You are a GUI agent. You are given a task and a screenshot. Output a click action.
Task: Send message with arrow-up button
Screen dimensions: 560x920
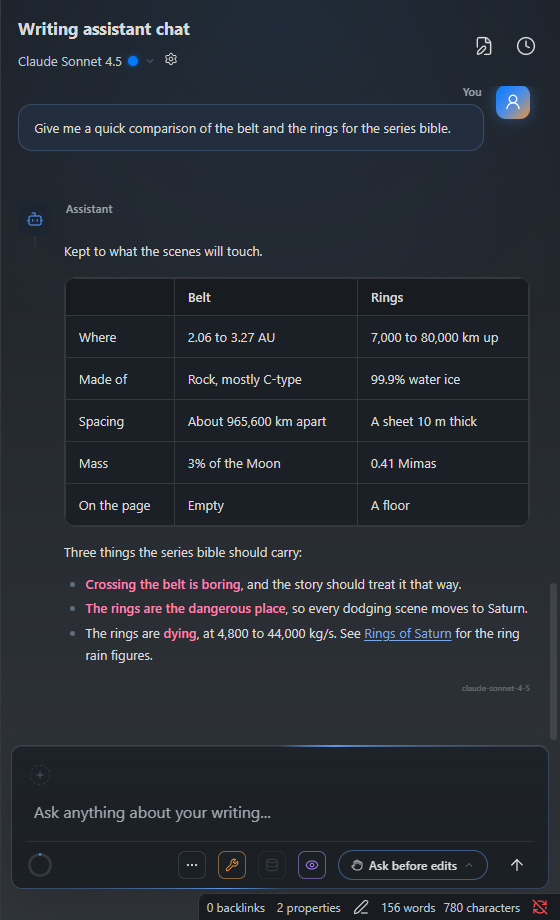coord(517,865)
